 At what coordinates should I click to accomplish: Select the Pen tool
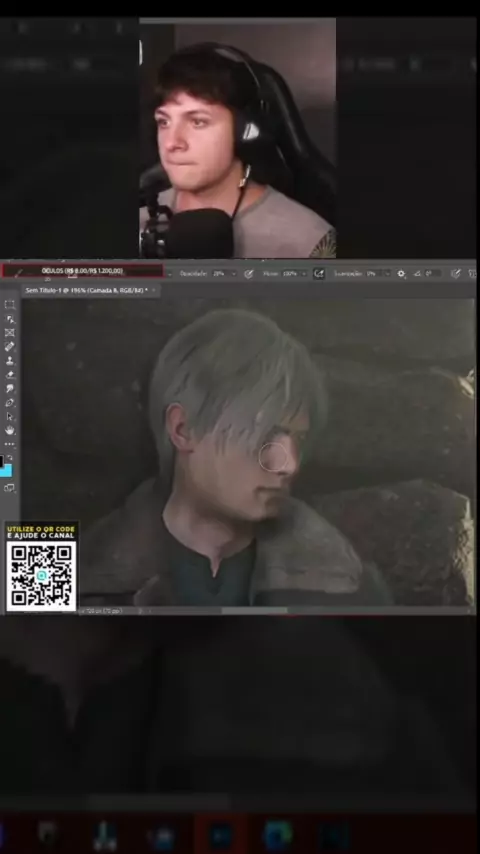point(9,403)
